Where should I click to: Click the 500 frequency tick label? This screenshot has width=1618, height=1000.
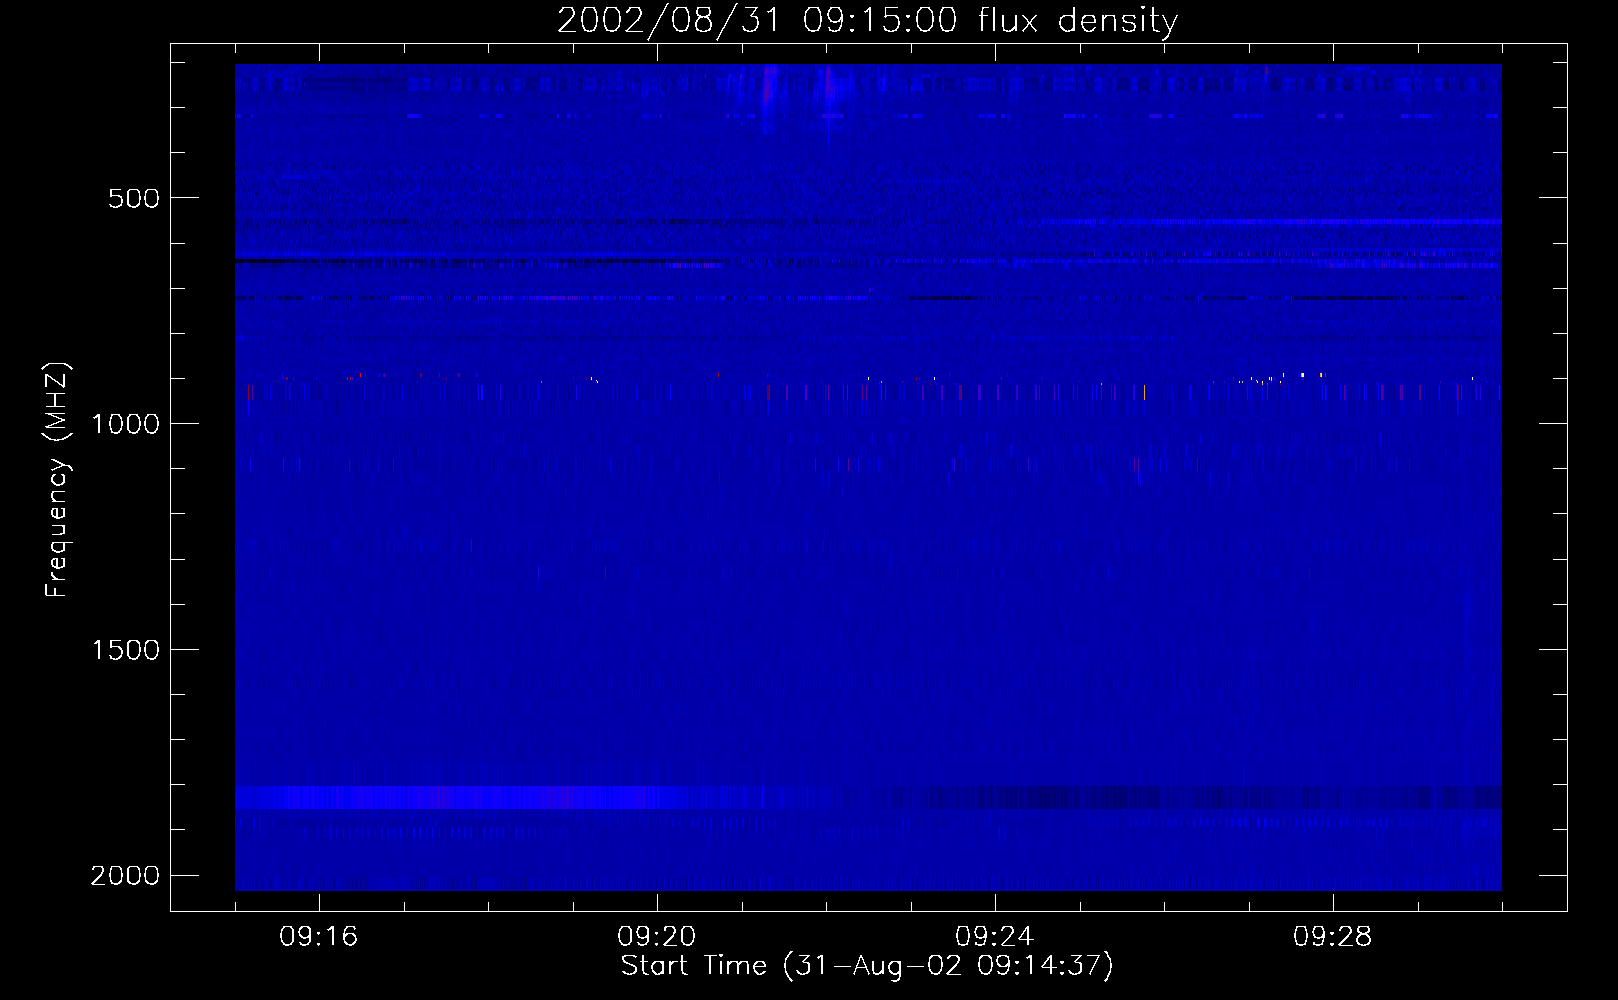point(134,198)
